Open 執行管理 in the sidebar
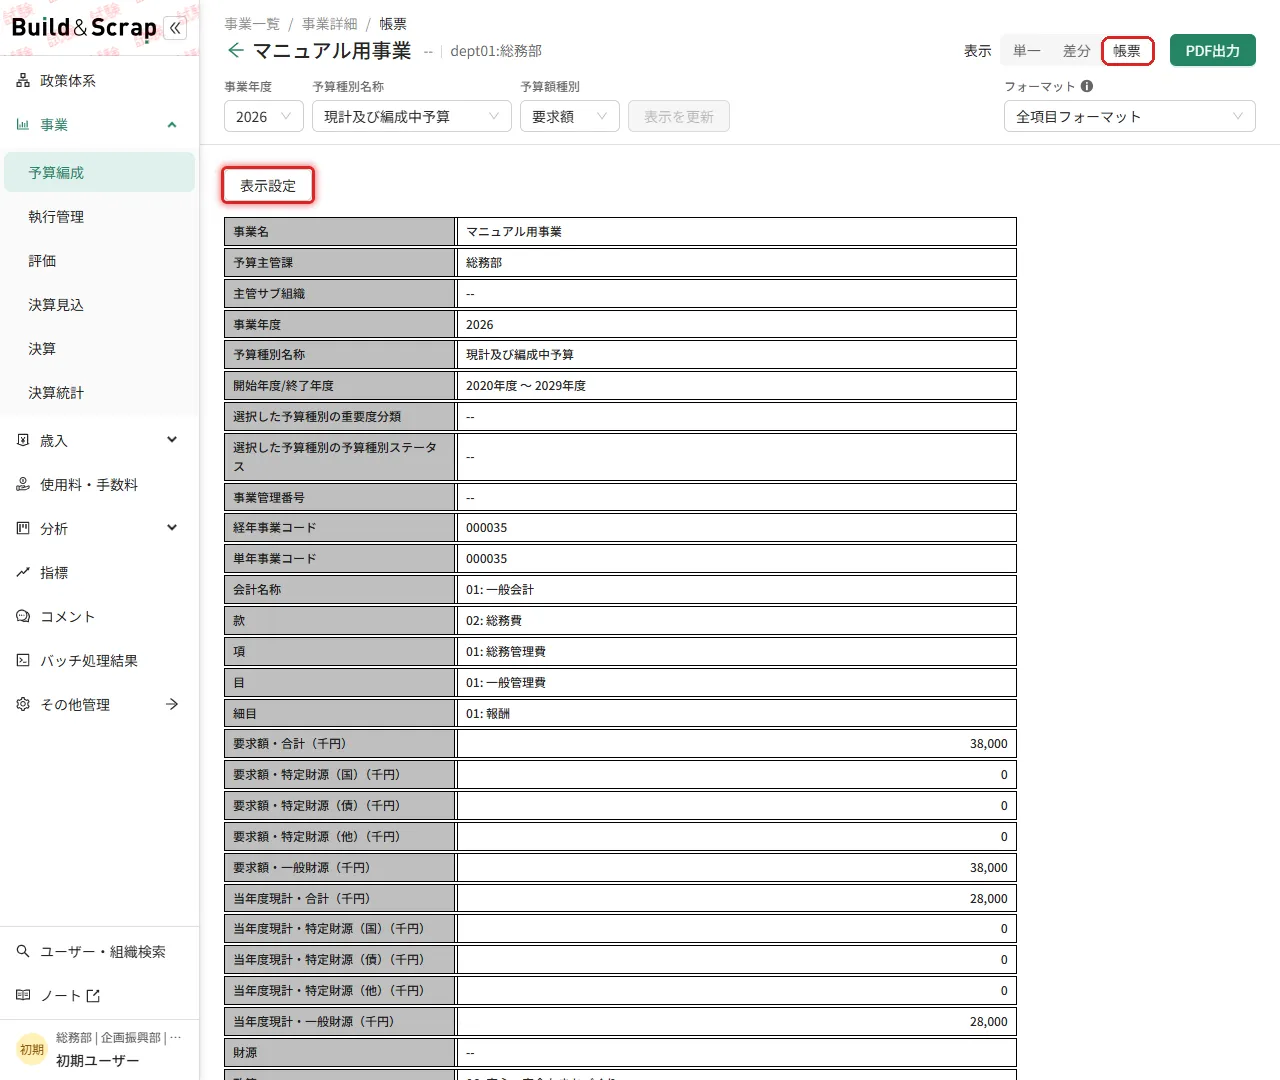The image size is (1280, 1080). pos(99,217)
